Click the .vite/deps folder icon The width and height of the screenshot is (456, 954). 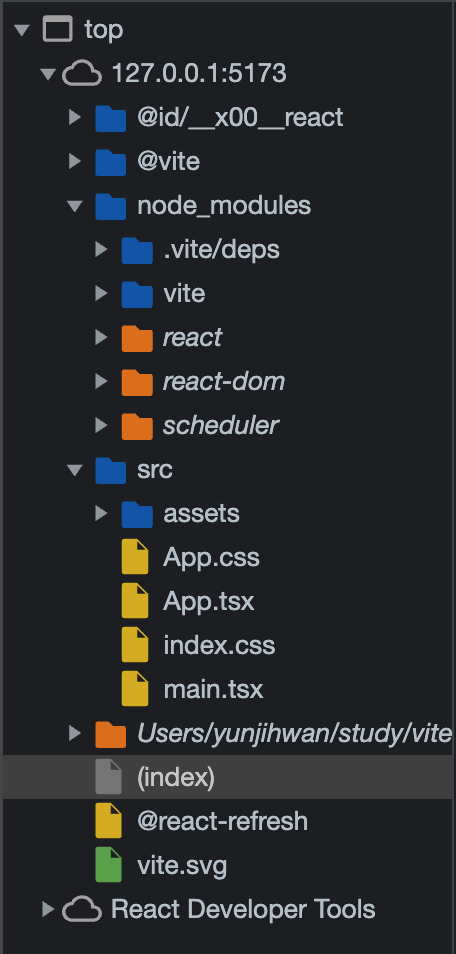click(137, 249)
